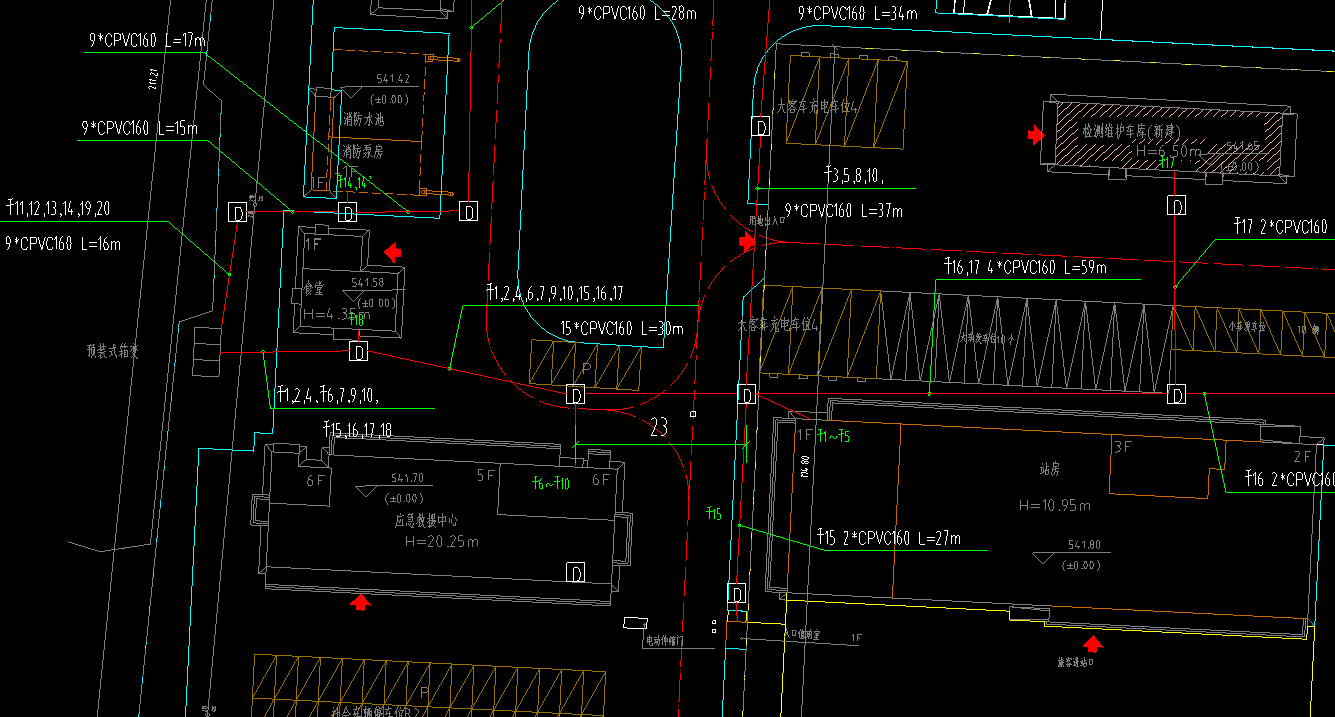Screen dimensions: 1335x717
Task: Select the '5F' floor marker
Action: click(487, 476)
